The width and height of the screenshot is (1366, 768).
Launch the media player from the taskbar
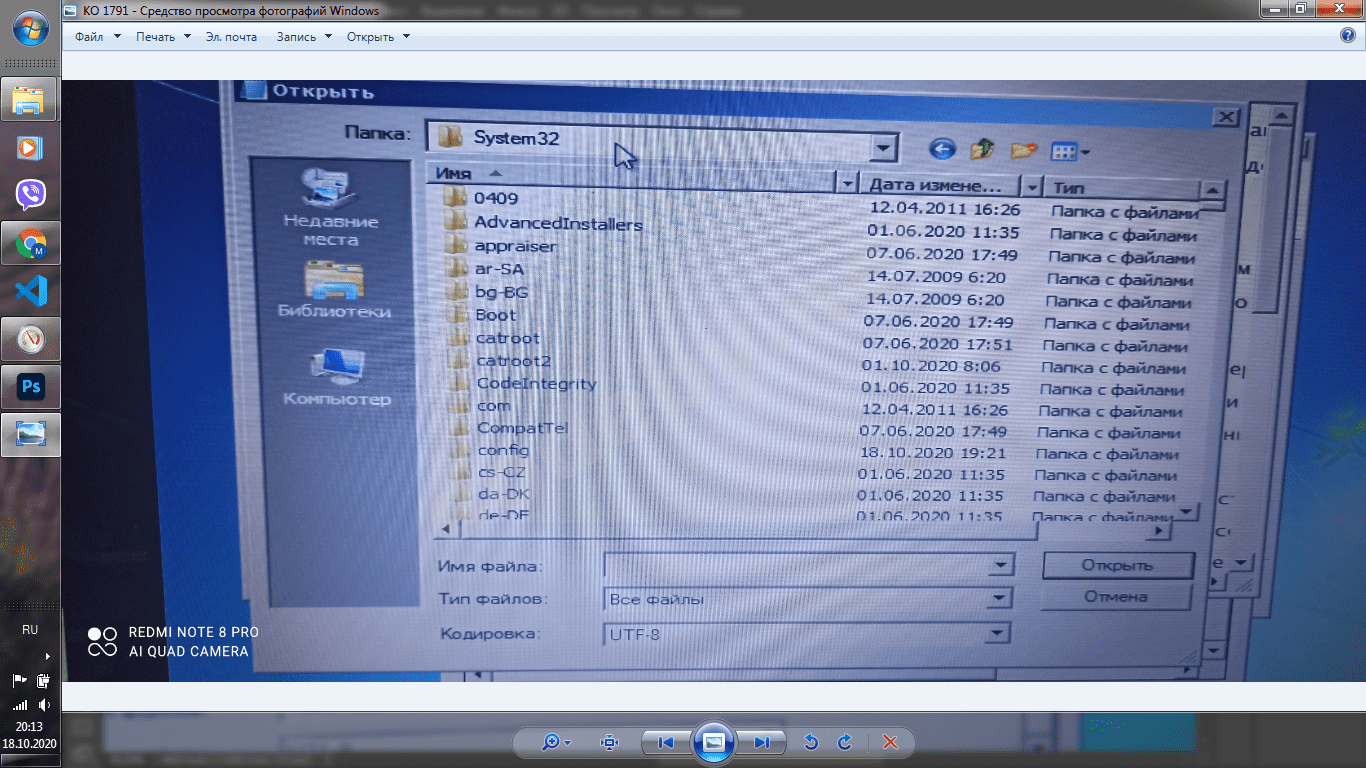tap(30, 148)
